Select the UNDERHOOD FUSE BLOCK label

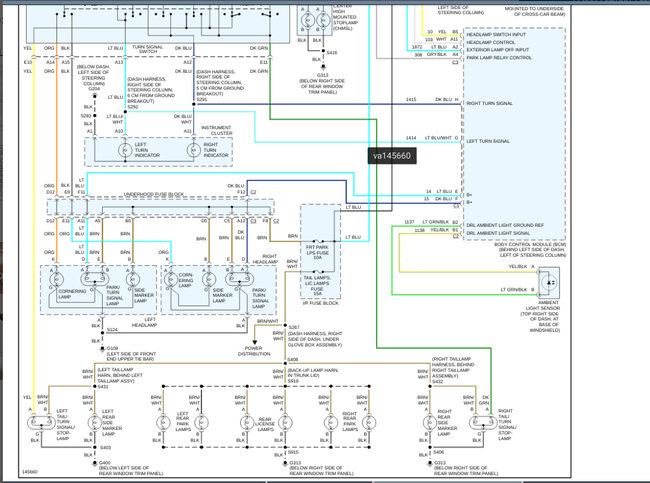pyautogui.click(x=154, y=194)
